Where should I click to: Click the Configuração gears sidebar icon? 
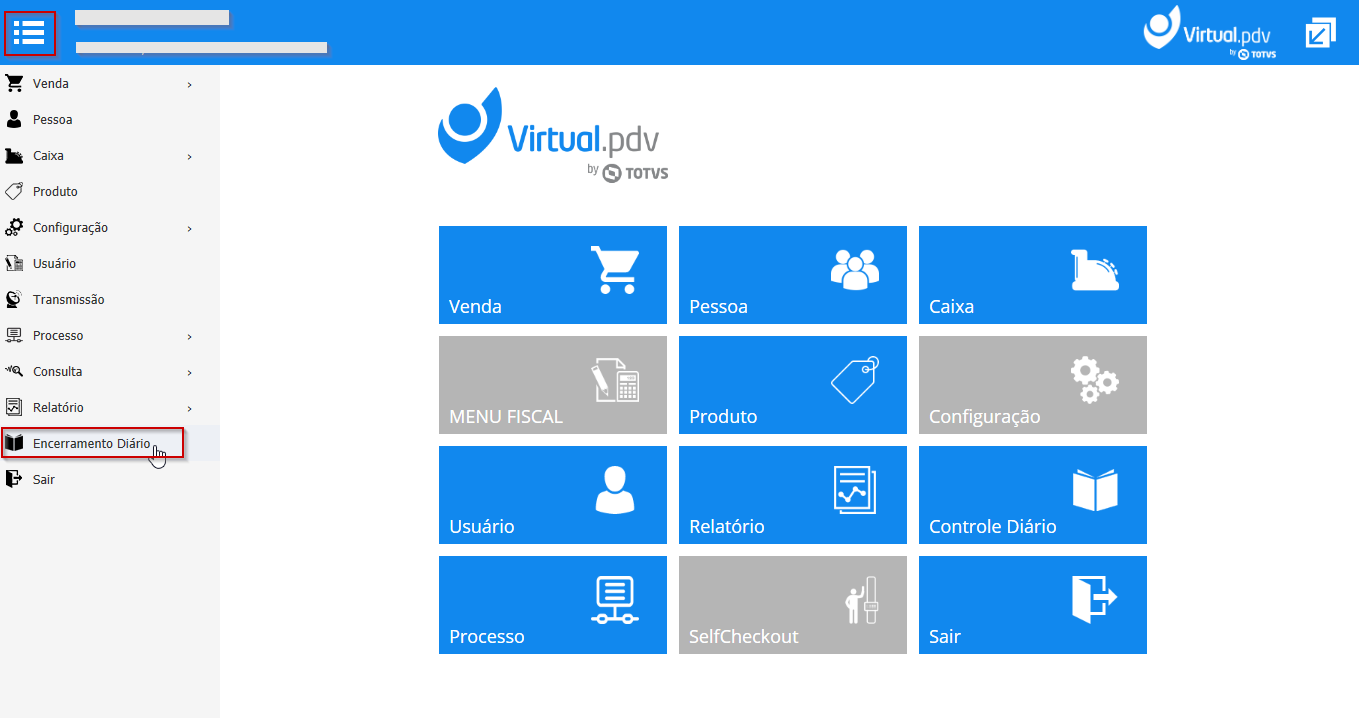coord(14,227)
